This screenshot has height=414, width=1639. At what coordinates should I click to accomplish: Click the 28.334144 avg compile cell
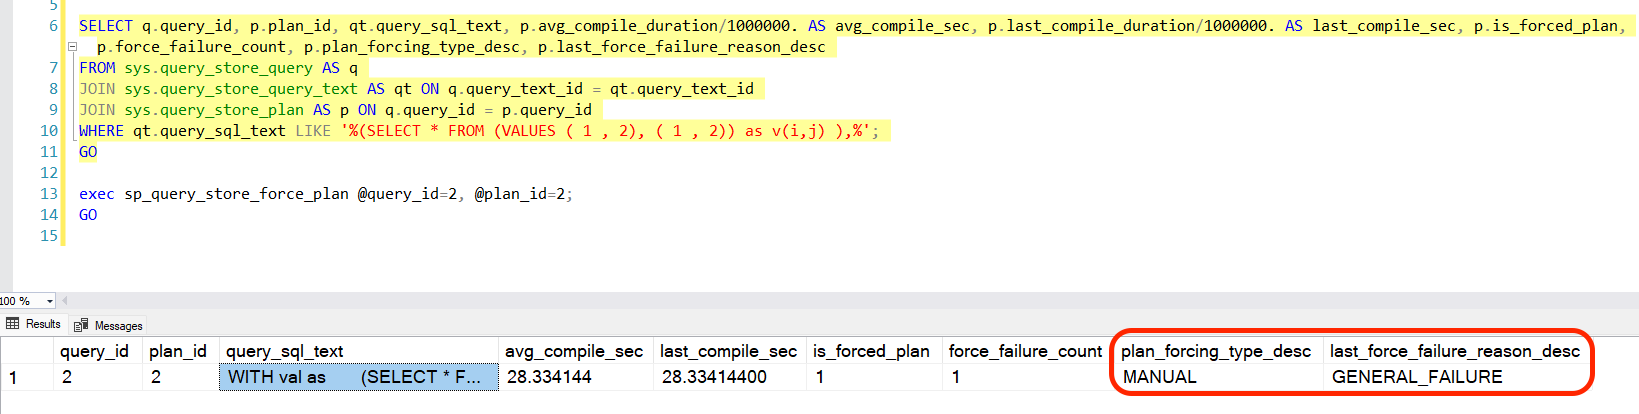click(x=548, y=377)
